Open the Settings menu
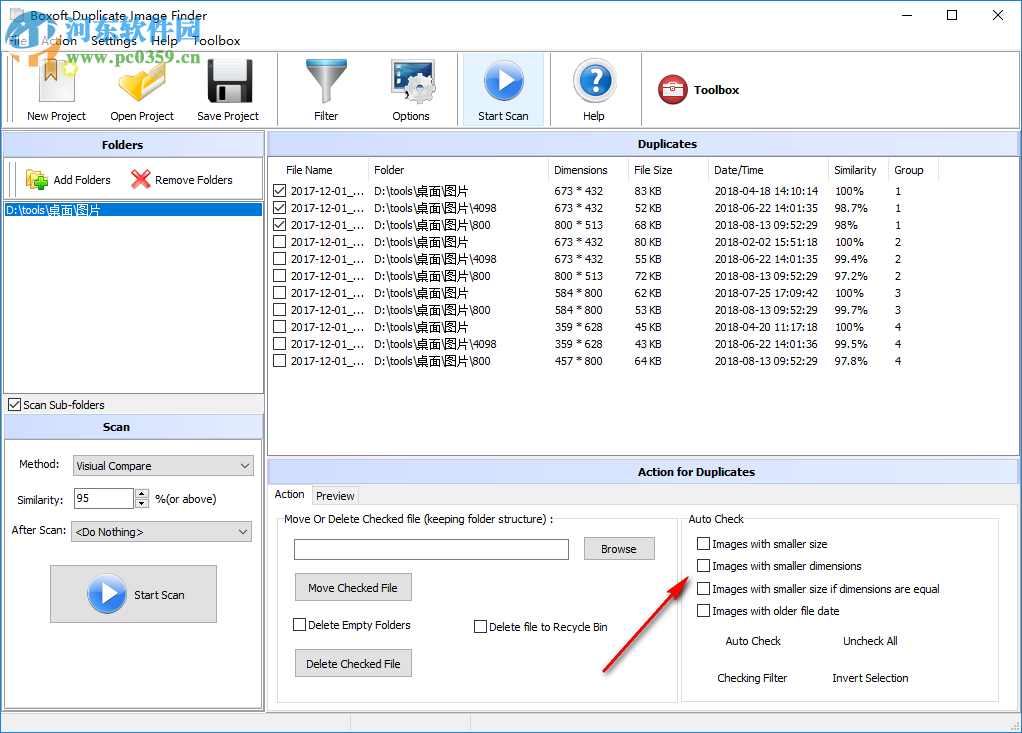 pos(114,41)
